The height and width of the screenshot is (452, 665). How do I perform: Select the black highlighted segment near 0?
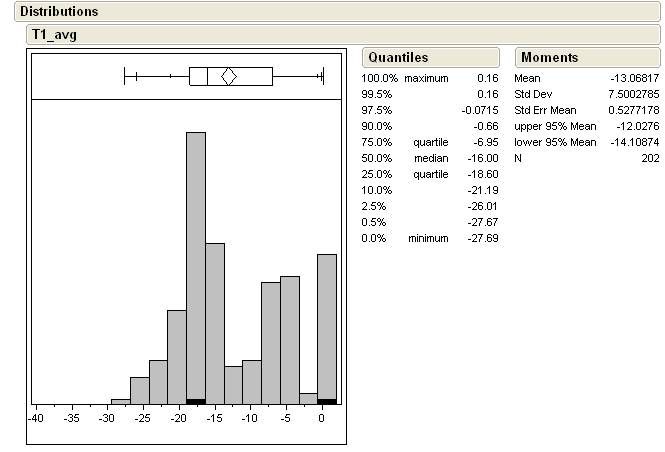pos(326,401)
